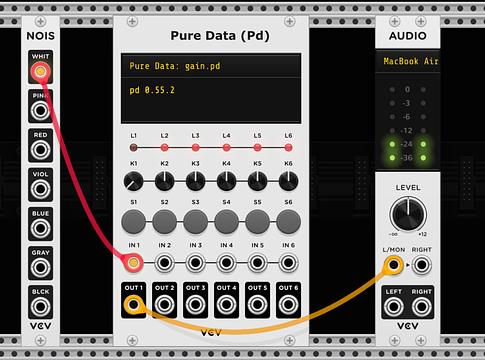Toggle the S1 switch button
This screenshot has height=360, width=485.
133,222
